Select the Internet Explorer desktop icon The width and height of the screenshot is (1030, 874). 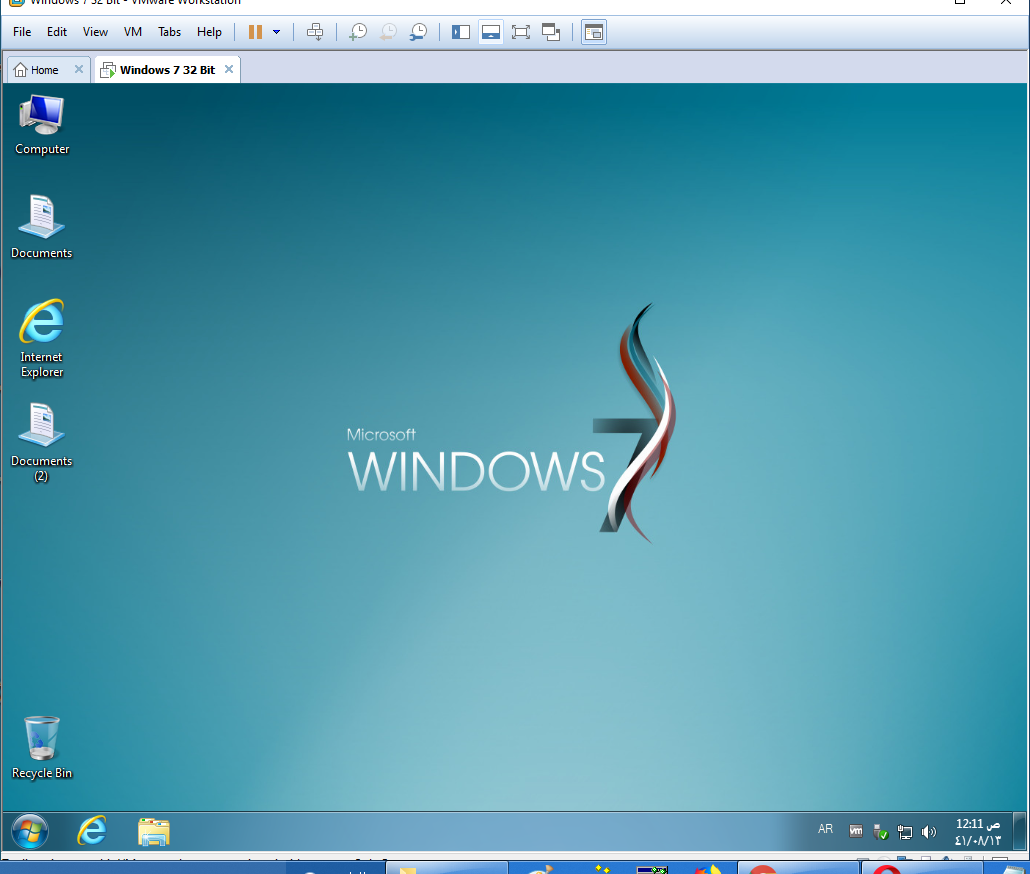[41, 338]
